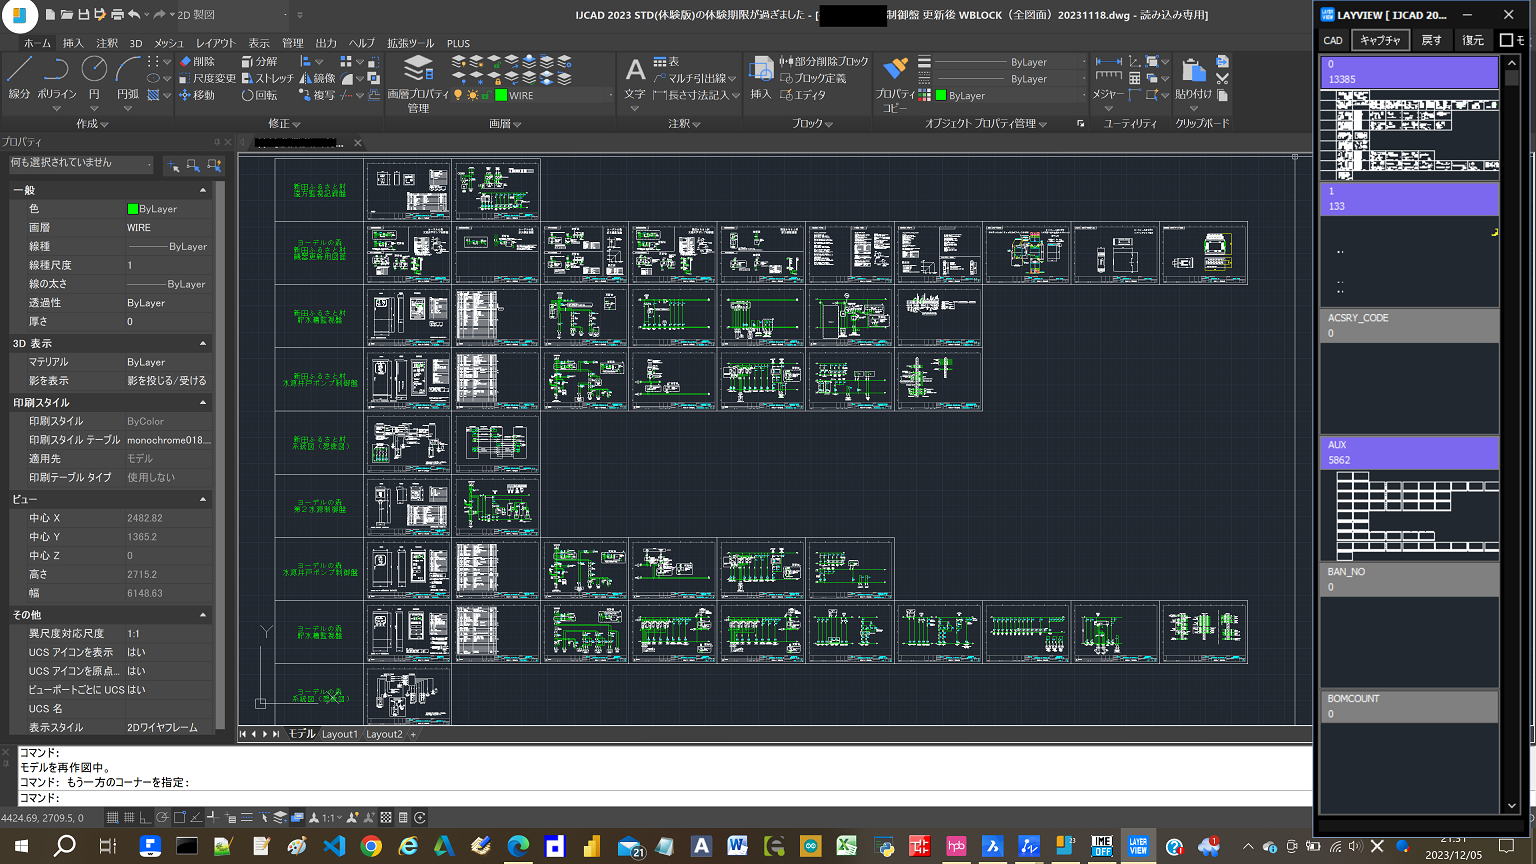The height and width of the screenshot is (864, 1536).
Task: Collapse the 3D 表示 property section
Action: coord(203,343)
